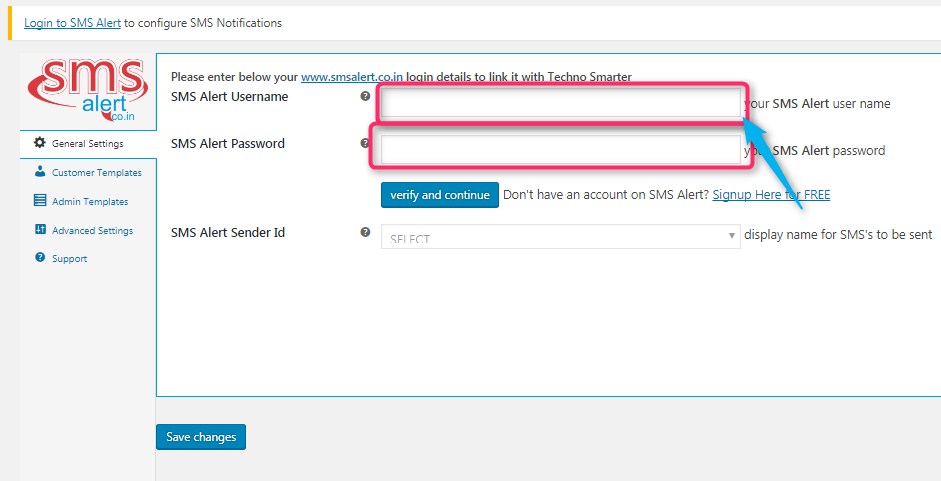
Task: Click the Admin Templates list icon
Action: [x=40, y=201]
